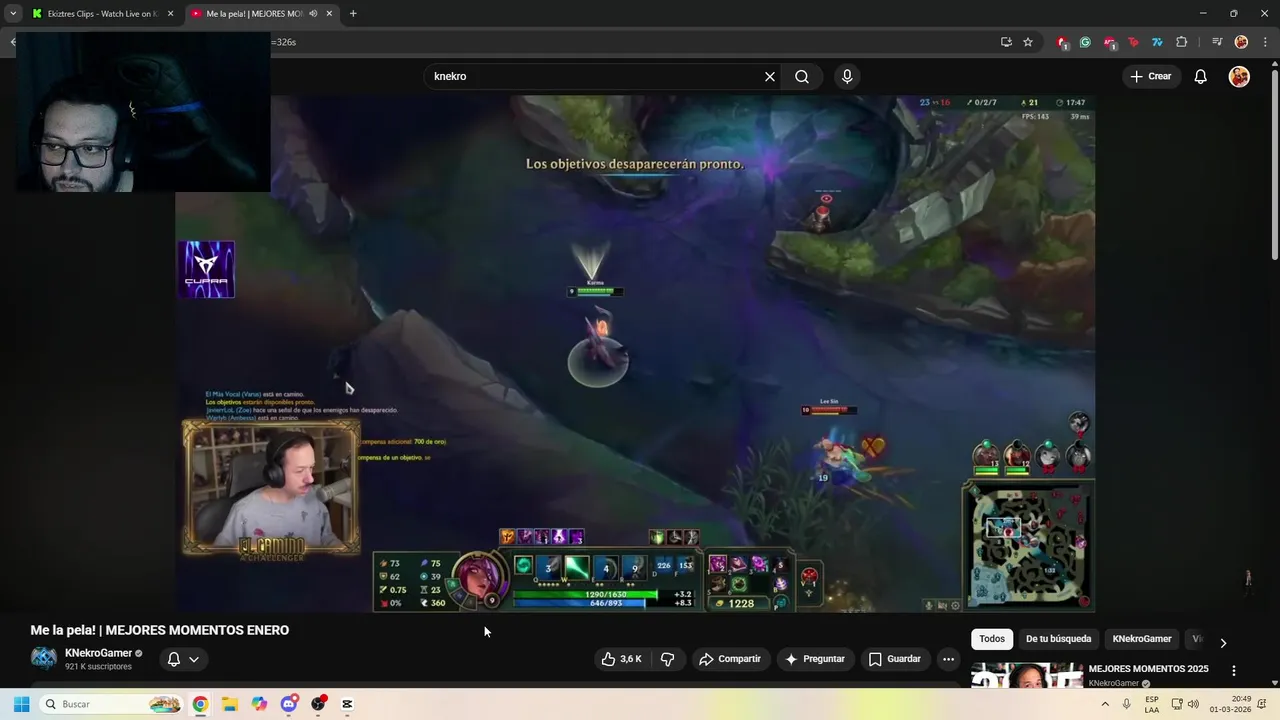Open the tab search dropdown arrow
Viewport: 1280px width, 720px height.
point(13,14)
